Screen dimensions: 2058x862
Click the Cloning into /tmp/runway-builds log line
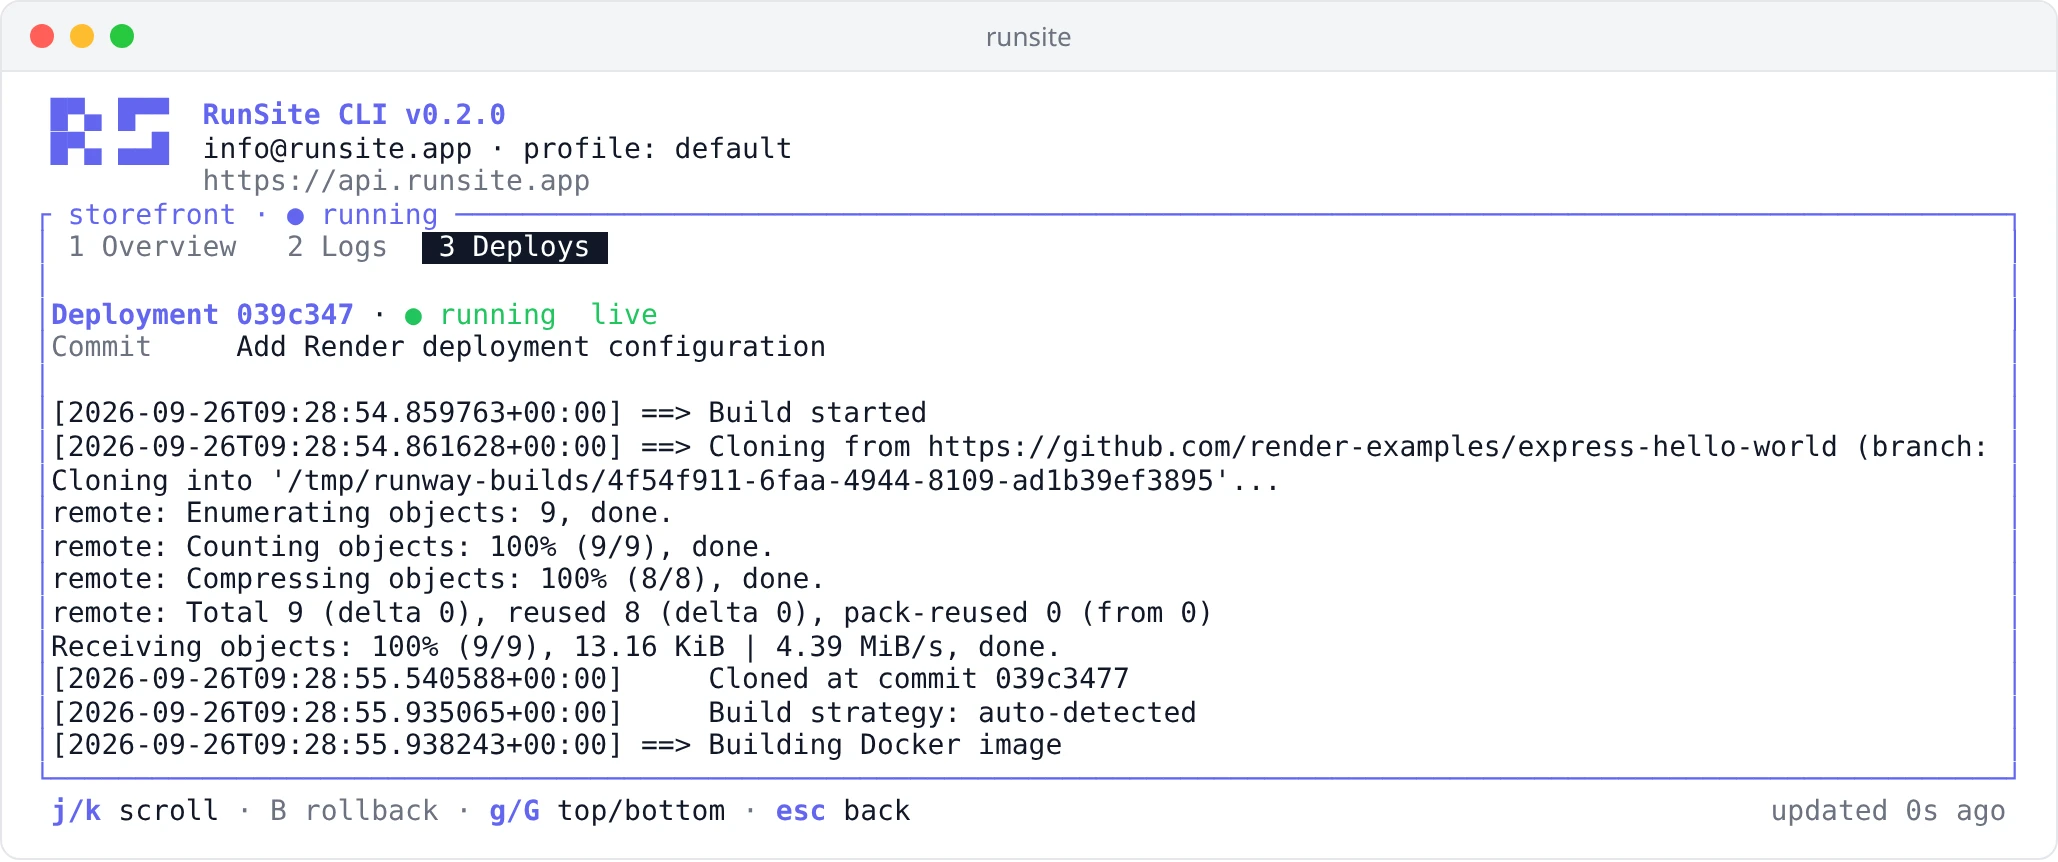tap(665, 480)
